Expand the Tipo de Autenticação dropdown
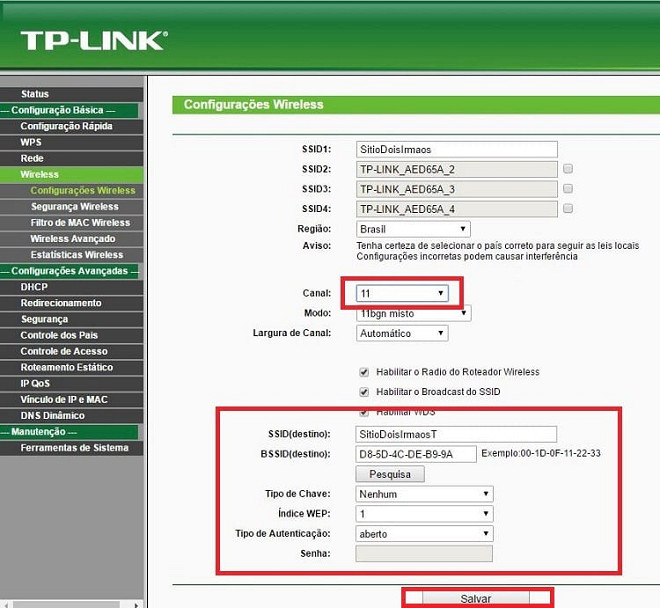This screenshot has width=660, height=608. [x=425, y=534]
